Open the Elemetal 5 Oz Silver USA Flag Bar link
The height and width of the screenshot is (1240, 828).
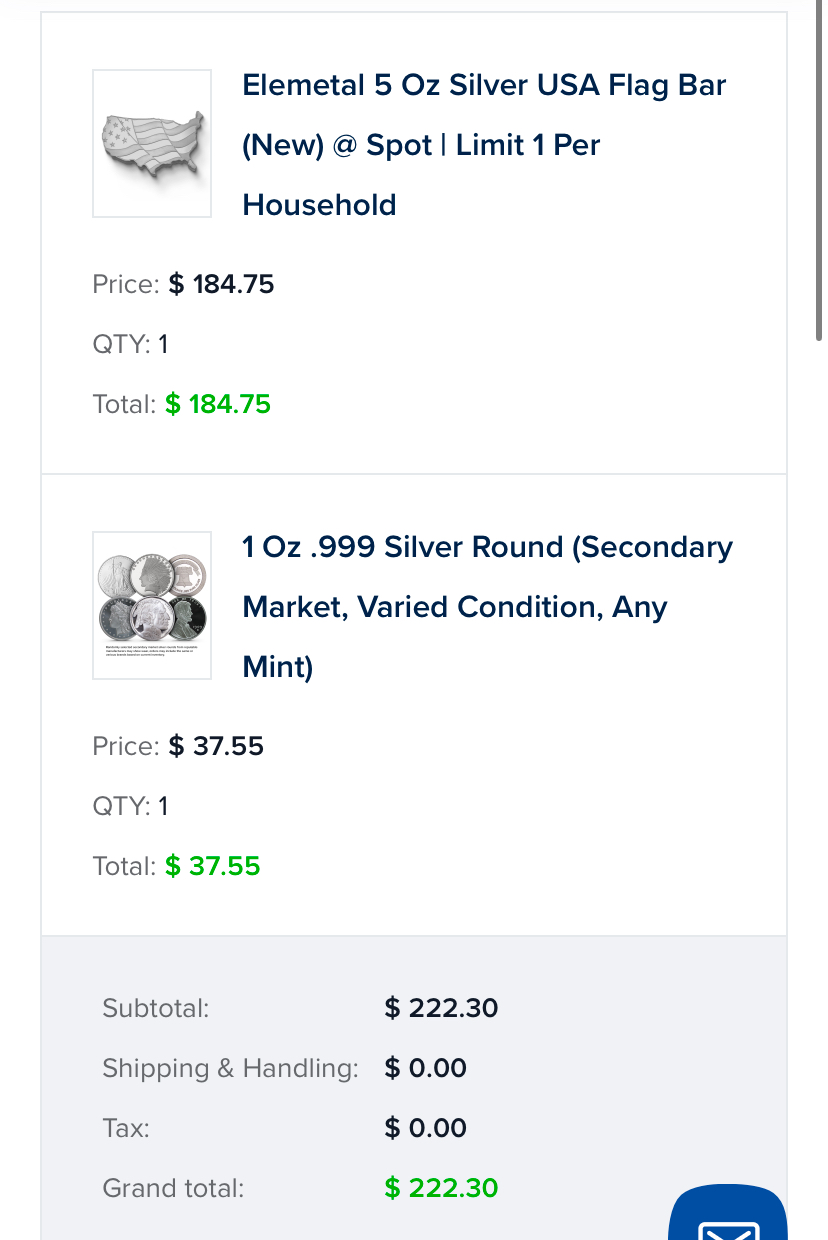click(485, 145)
